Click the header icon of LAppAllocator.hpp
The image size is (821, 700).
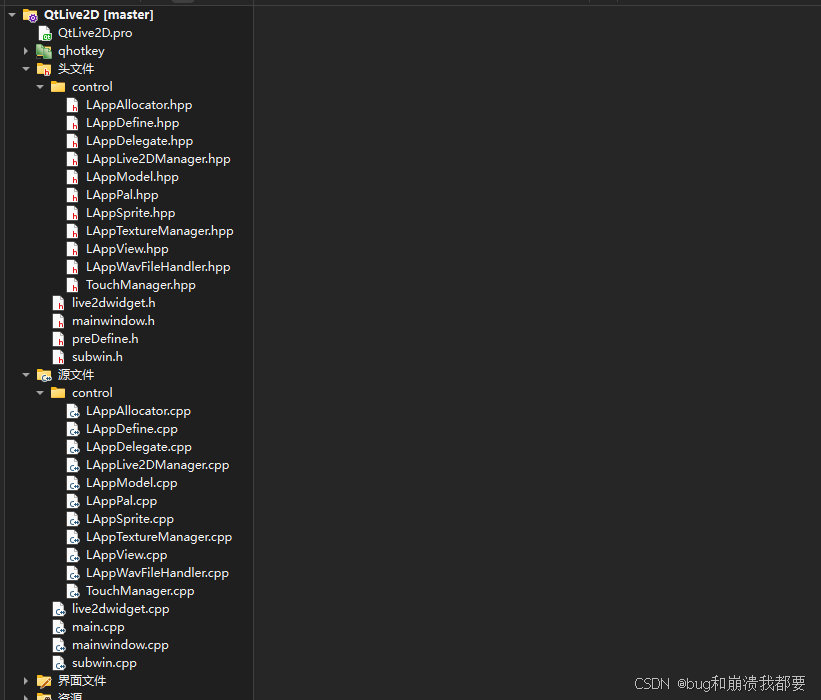73,105
